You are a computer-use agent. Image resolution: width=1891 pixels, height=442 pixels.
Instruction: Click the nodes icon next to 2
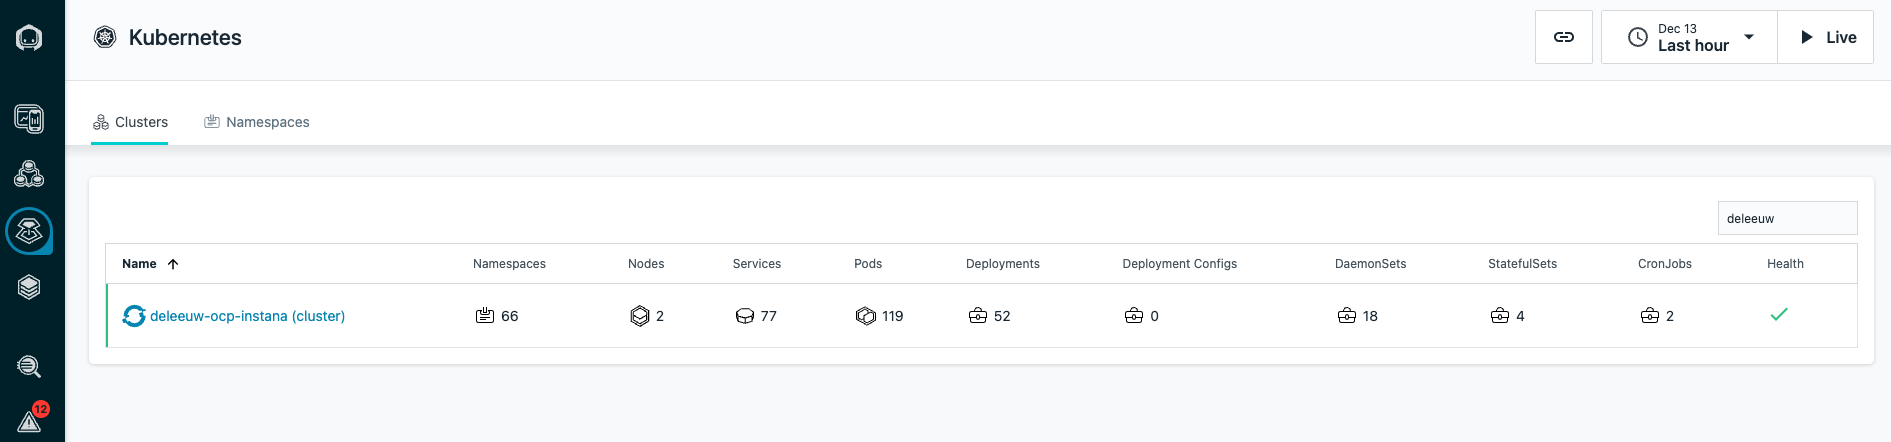point(640,316)
